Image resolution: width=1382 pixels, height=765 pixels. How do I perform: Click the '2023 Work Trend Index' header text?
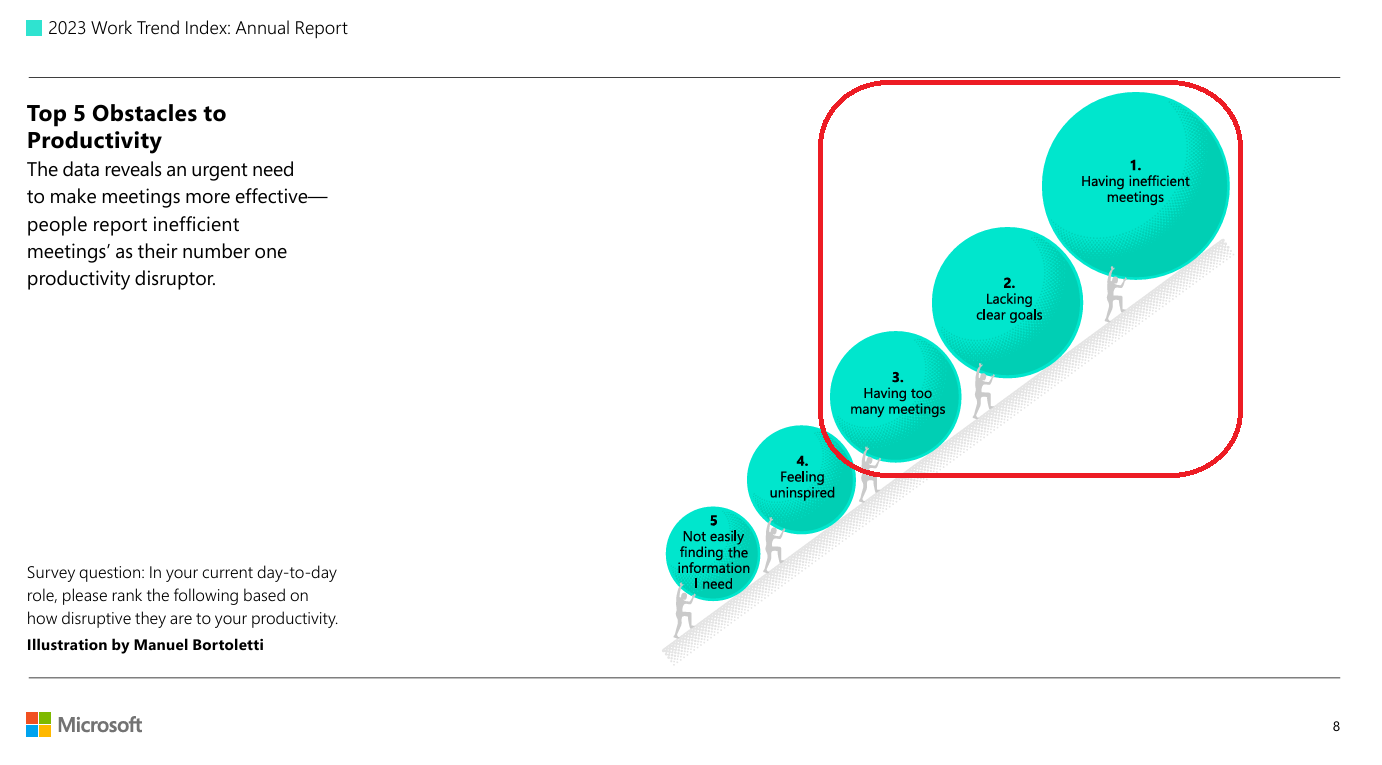198,29
